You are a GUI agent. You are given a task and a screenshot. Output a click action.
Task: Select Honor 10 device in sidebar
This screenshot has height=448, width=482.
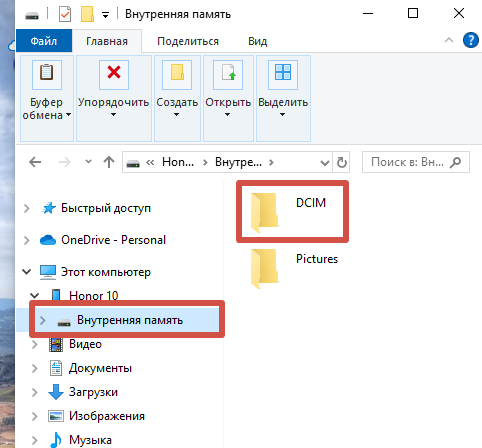click(94, 295)
